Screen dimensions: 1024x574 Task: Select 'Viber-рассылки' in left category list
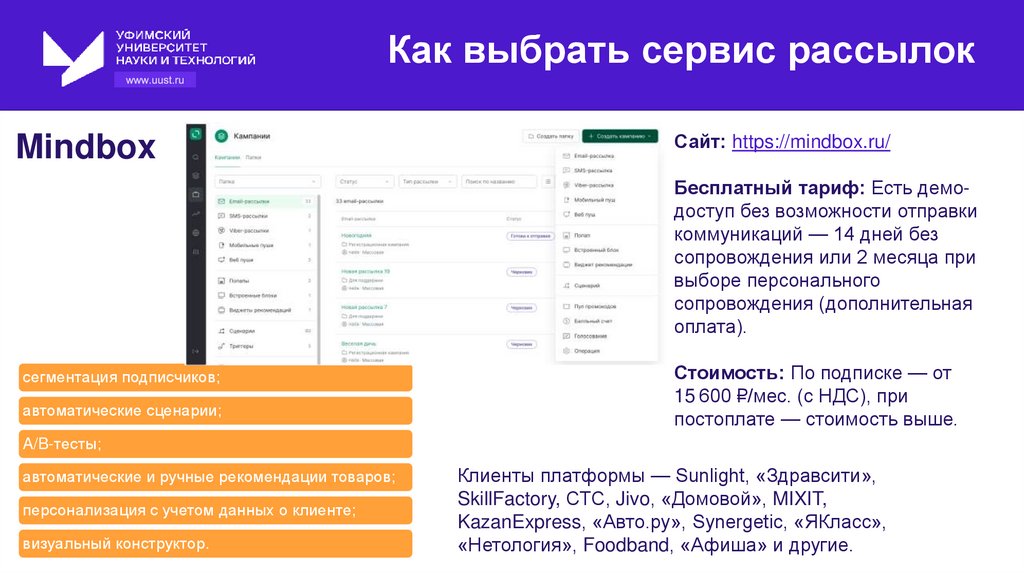click(x=265, y=231)
